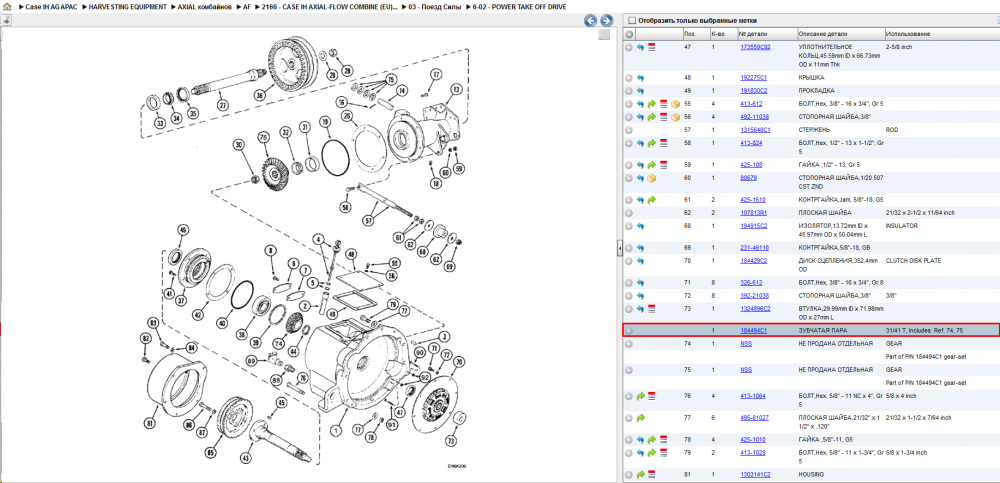Open part number link 173559C92

[x=755, y=47]
